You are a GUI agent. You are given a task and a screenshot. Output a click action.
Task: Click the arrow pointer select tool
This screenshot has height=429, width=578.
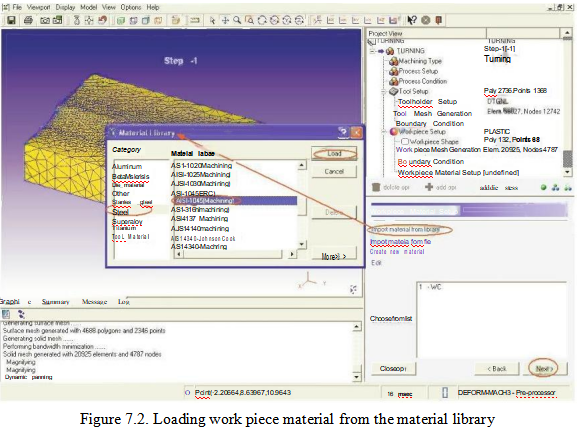[x=212, y=20]
